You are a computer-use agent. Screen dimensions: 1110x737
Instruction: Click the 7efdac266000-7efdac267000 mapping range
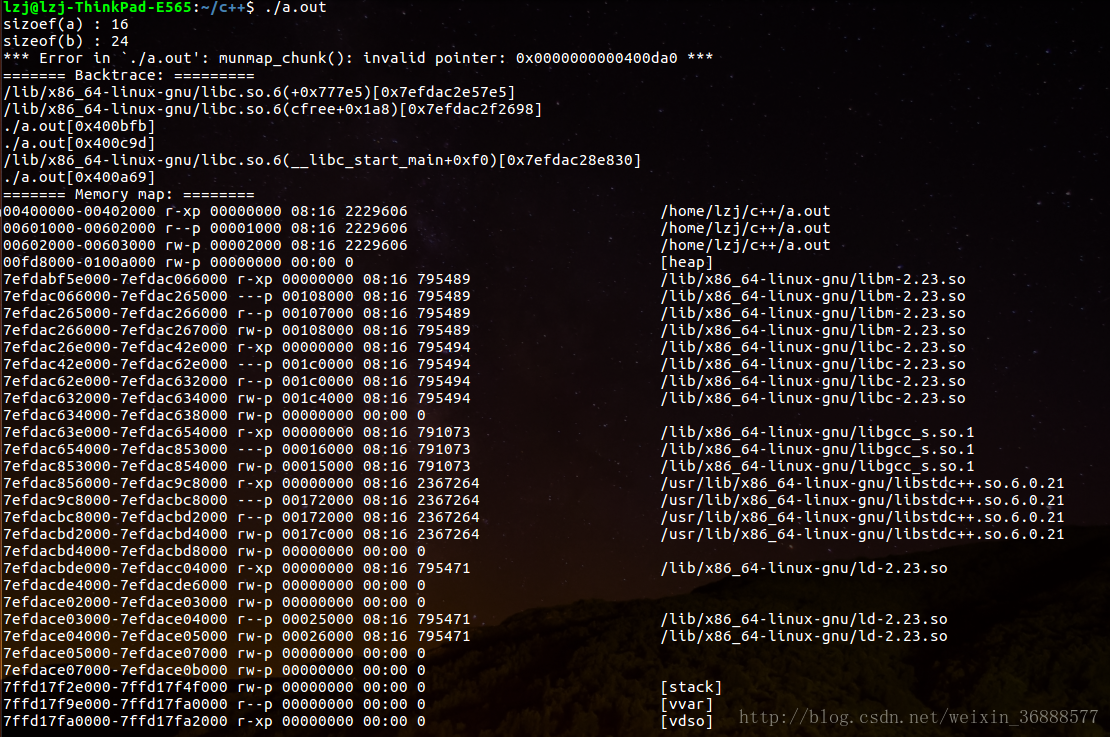pos(115,331)
